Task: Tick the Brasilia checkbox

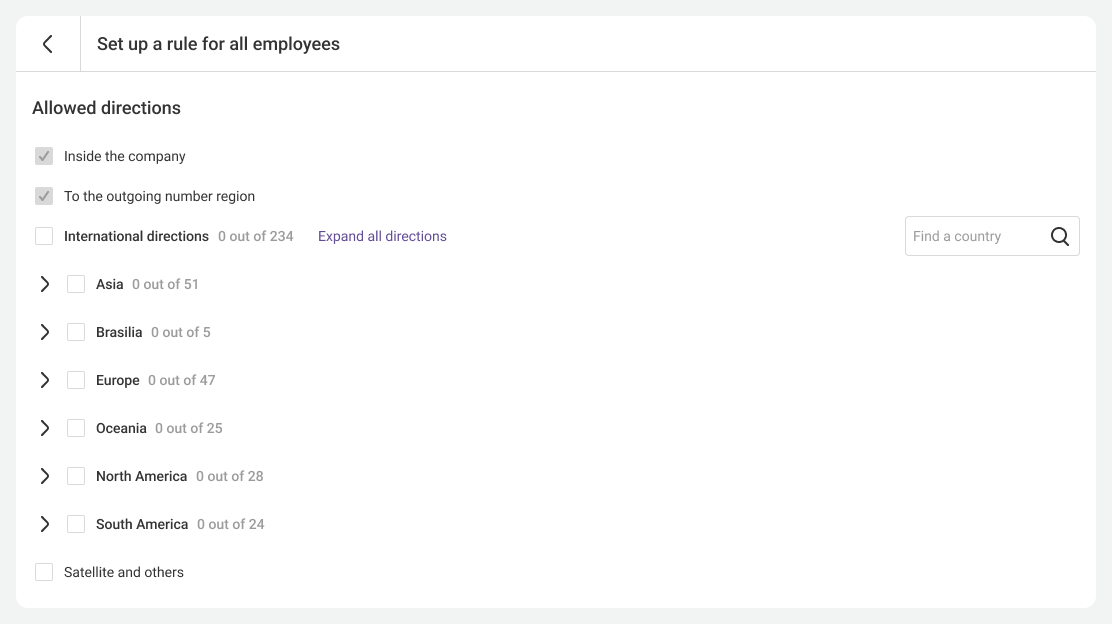Action: [76, 332]
